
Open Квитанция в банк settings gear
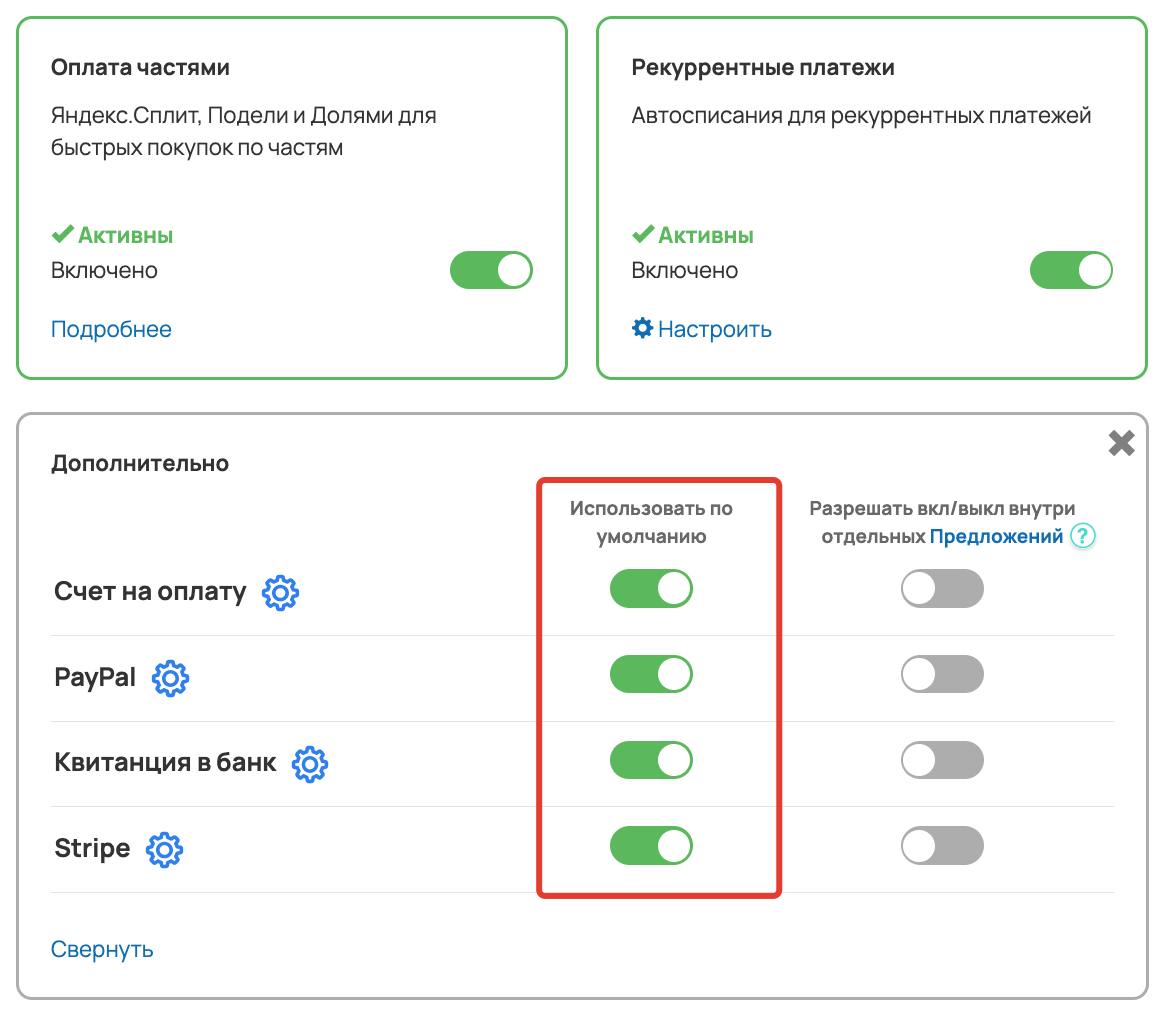coord(310,764)
